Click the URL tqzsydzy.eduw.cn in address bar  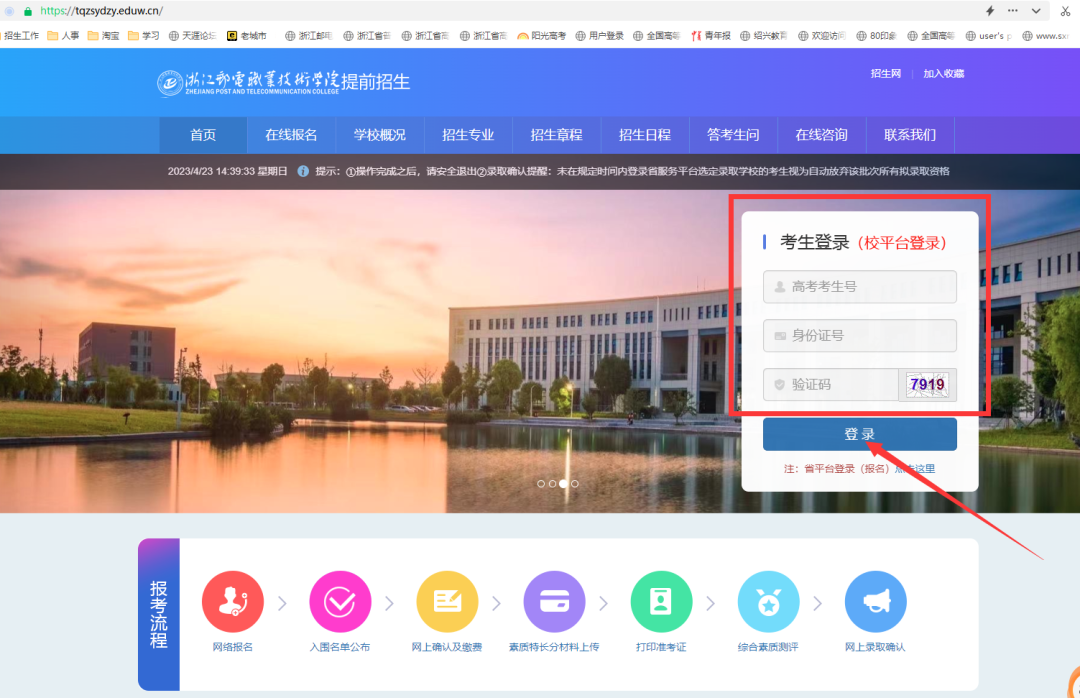[x=102, y=11]
